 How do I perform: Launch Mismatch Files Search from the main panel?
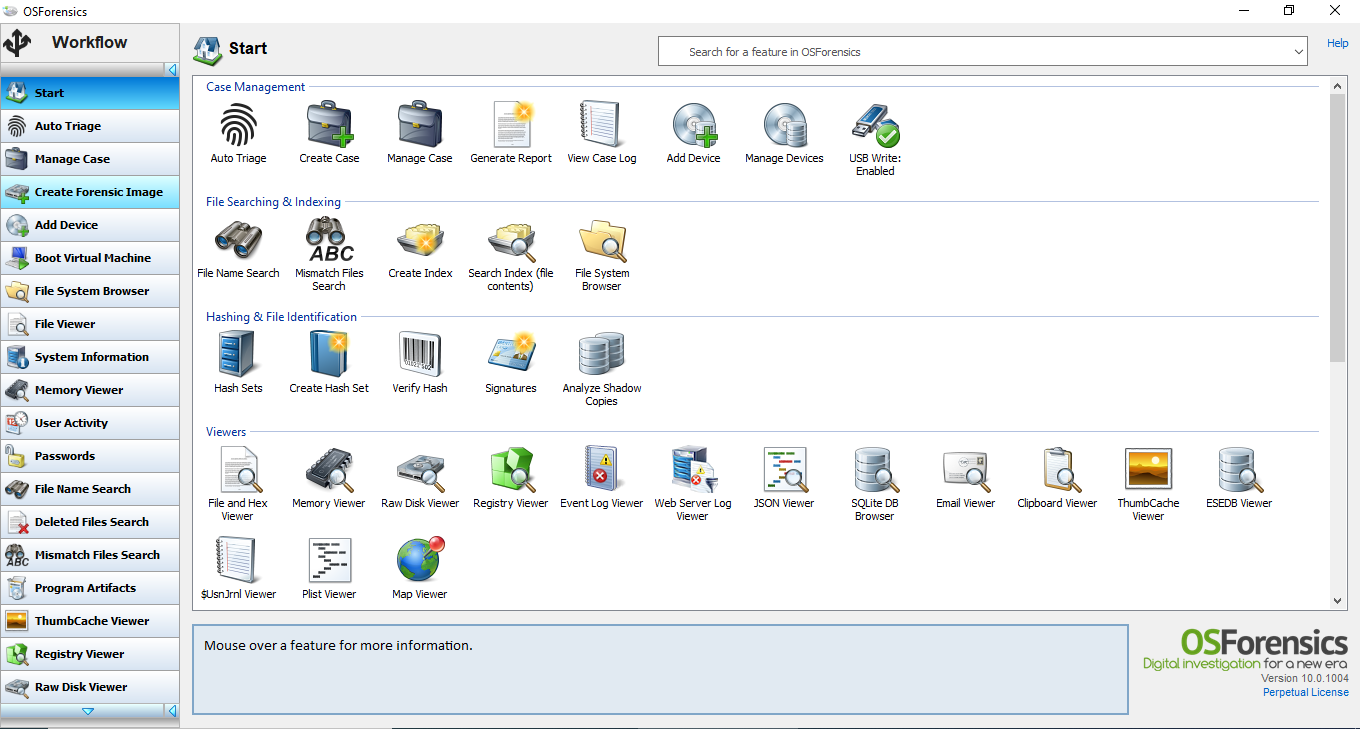tap(329, 241)
